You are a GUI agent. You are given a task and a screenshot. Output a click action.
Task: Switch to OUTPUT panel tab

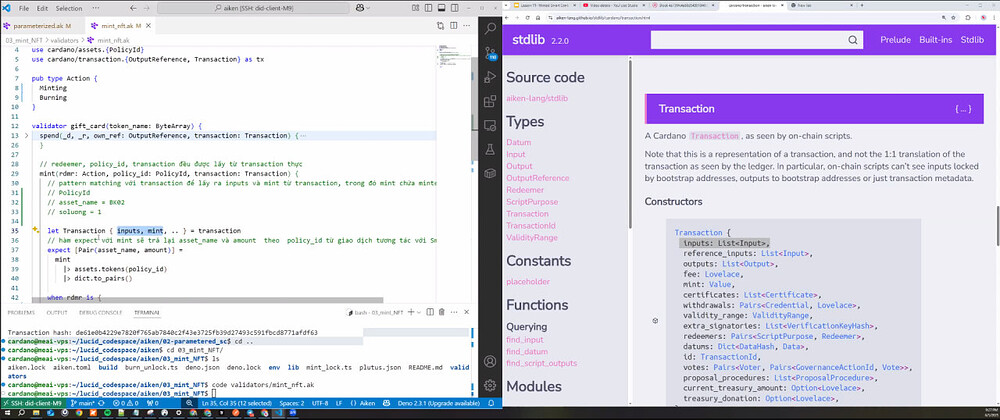[57, 312]
